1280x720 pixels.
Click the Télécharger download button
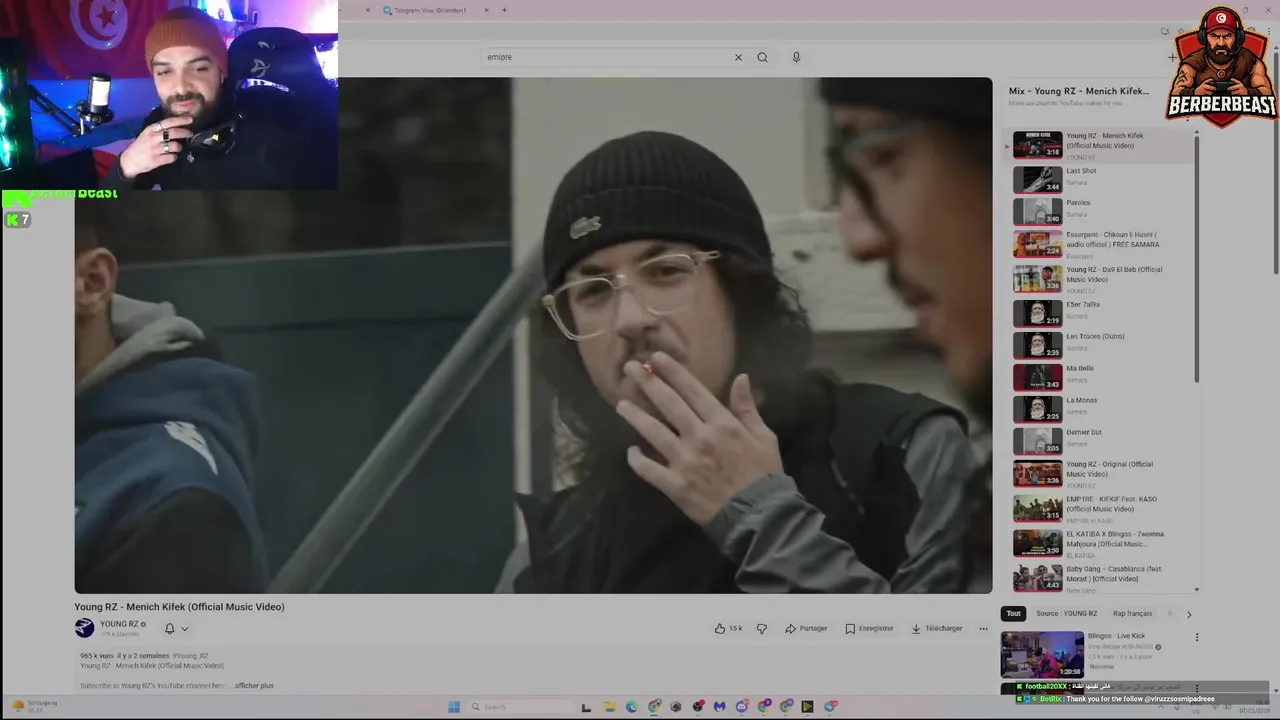937,628
